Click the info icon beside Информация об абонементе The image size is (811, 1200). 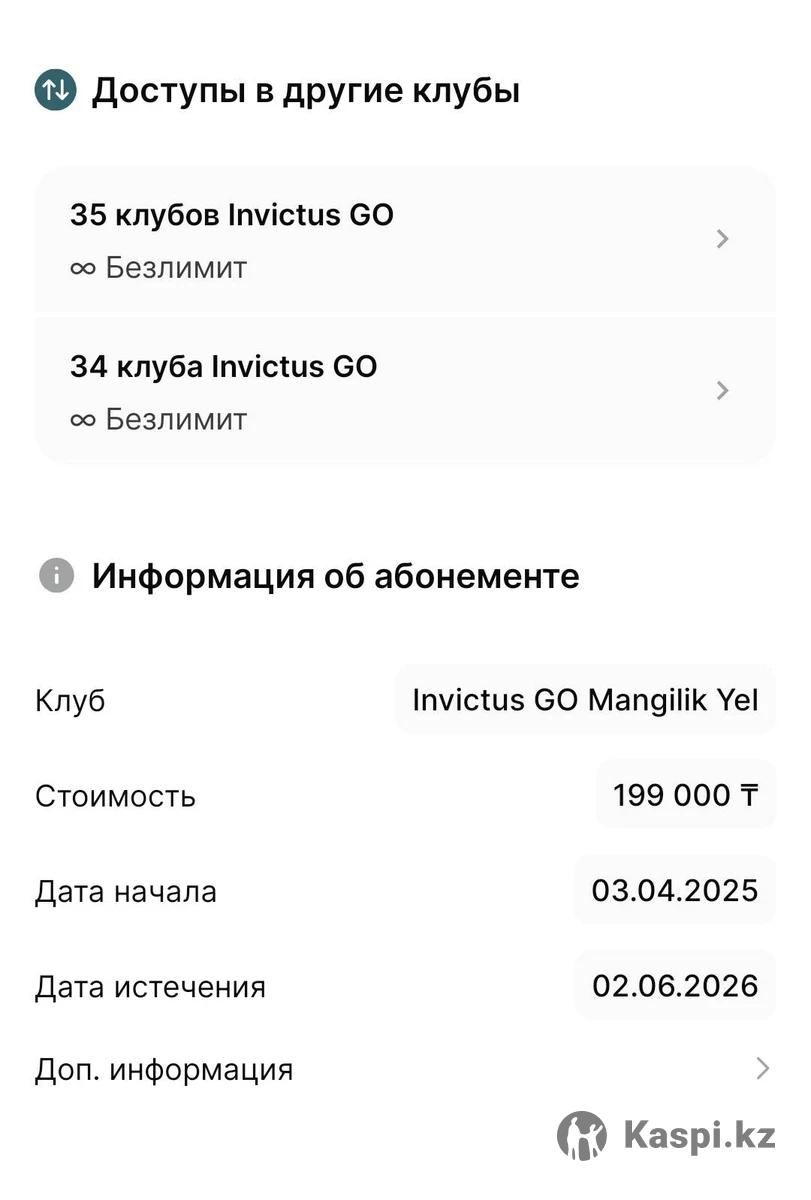click(56, 576)
